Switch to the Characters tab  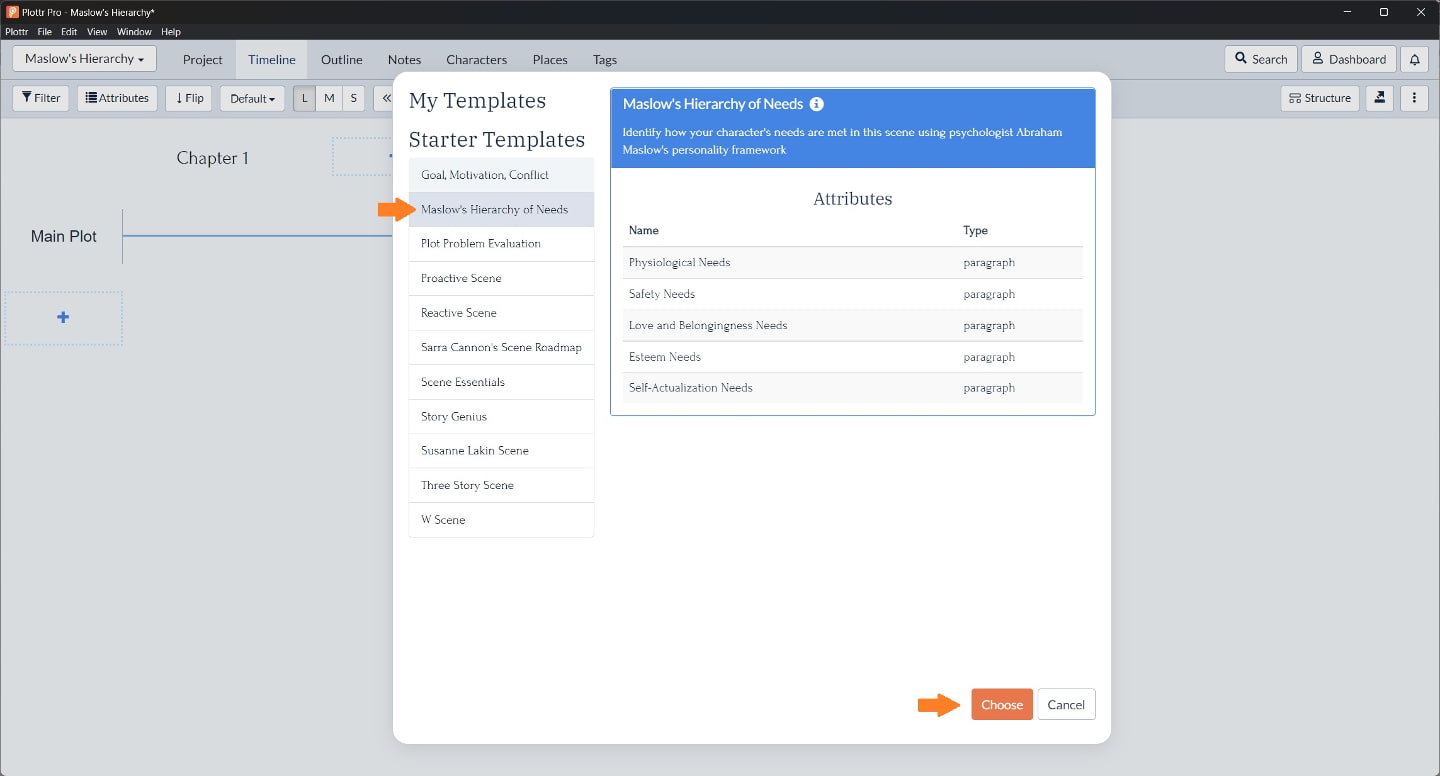point(477,59)
